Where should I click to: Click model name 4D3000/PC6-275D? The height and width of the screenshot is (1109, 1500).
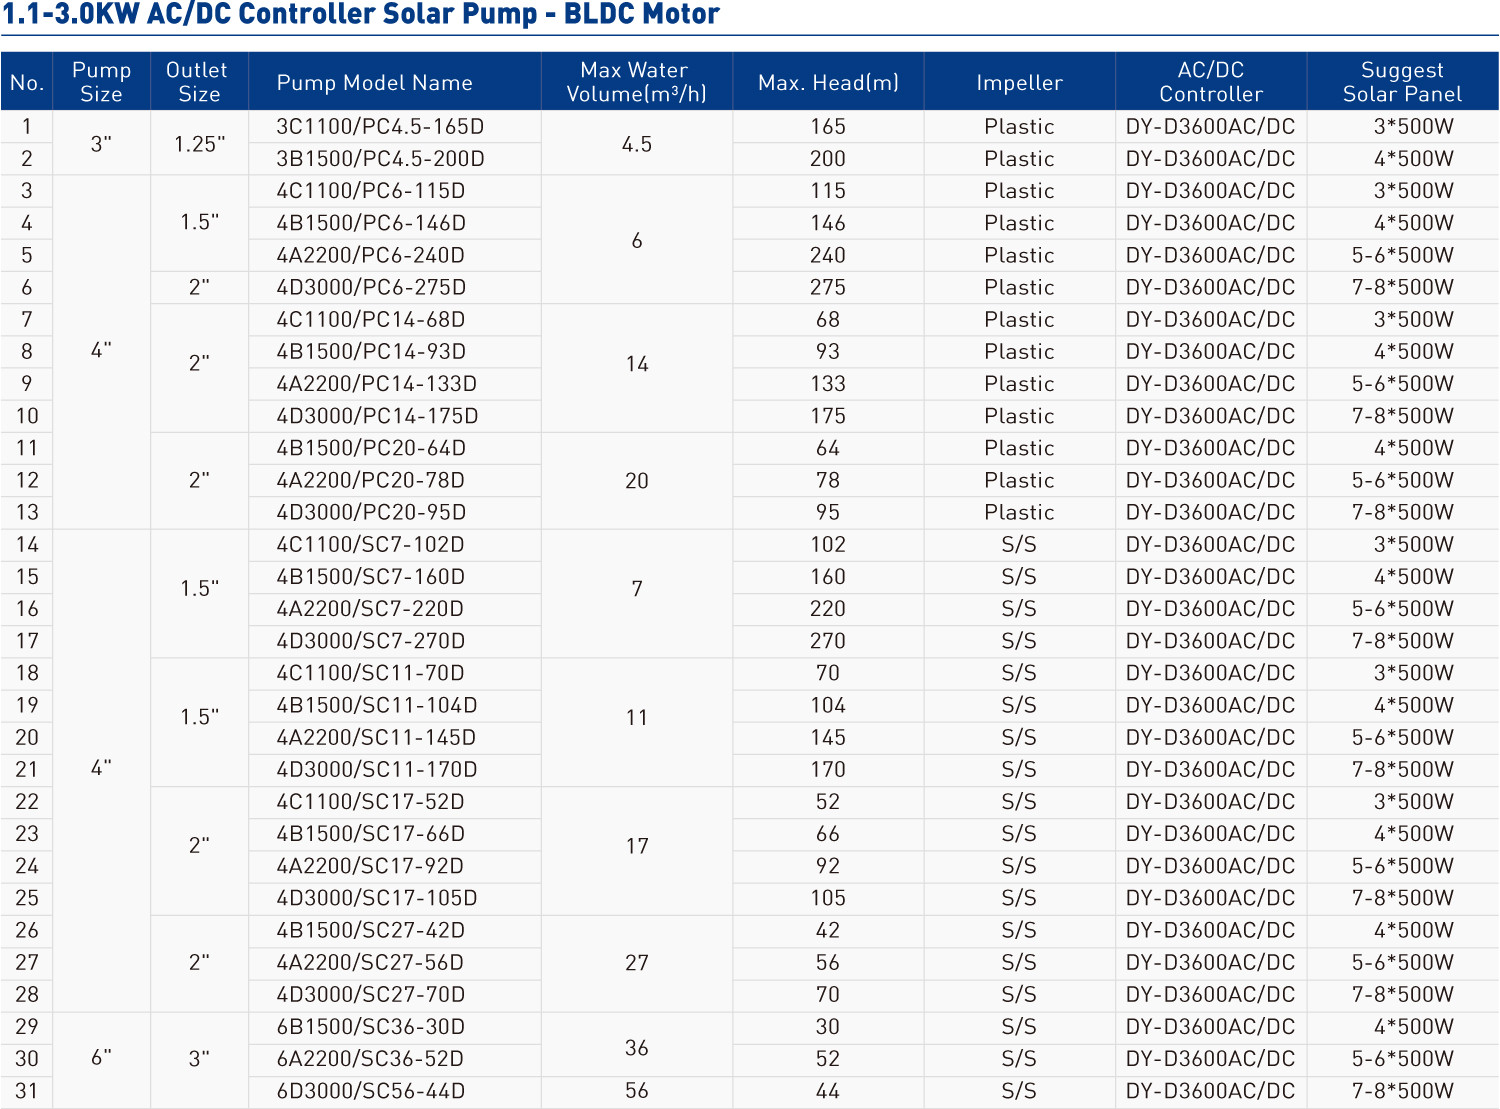[371, 288]
